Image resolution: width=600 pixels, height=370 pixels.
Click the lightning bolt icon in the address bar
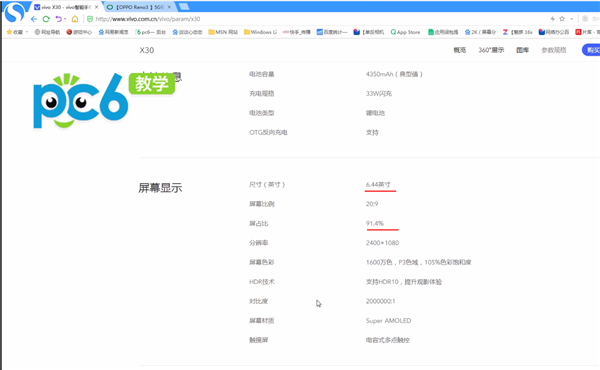553,19
